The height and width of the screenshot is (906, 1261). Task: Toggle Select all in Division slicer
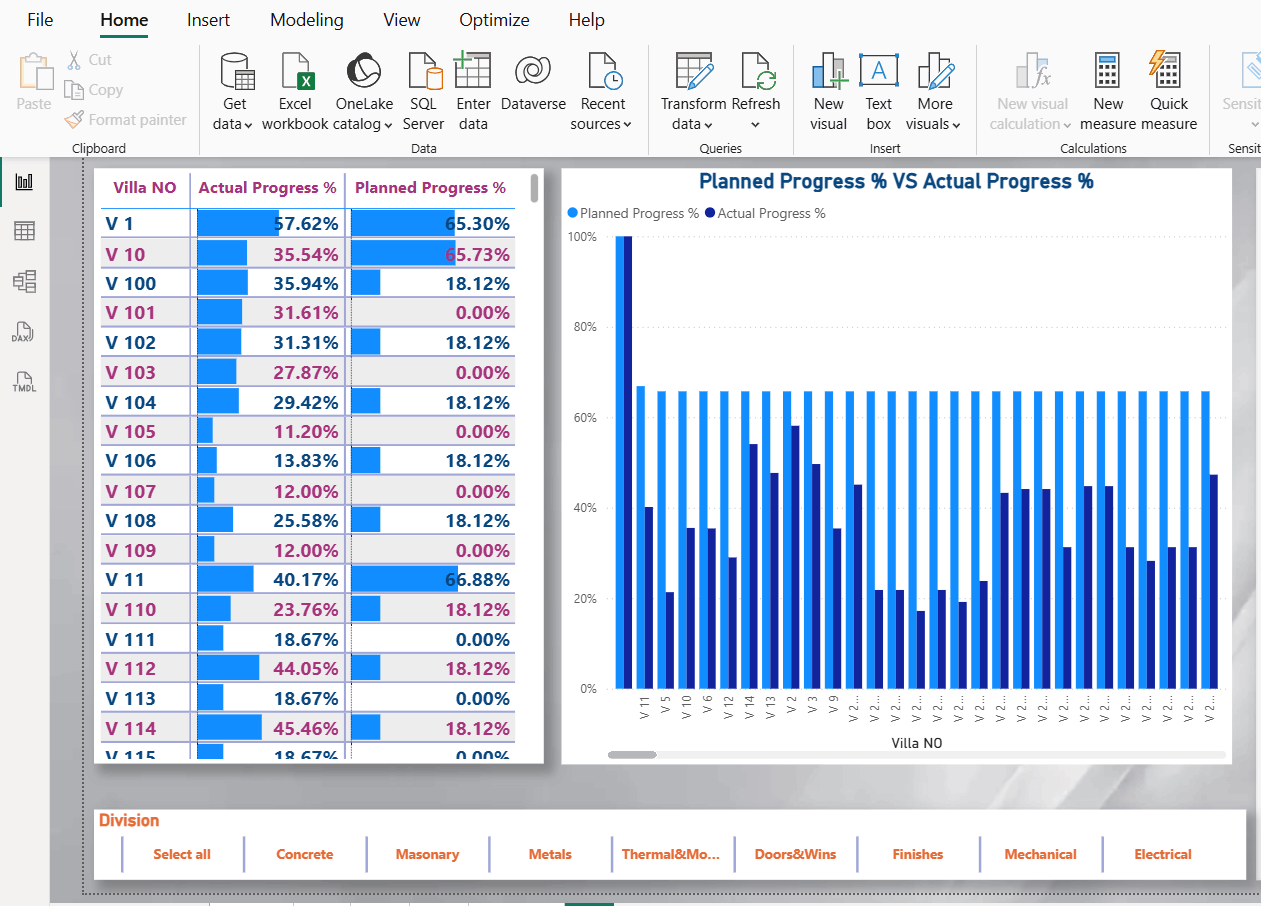(182, 854)
